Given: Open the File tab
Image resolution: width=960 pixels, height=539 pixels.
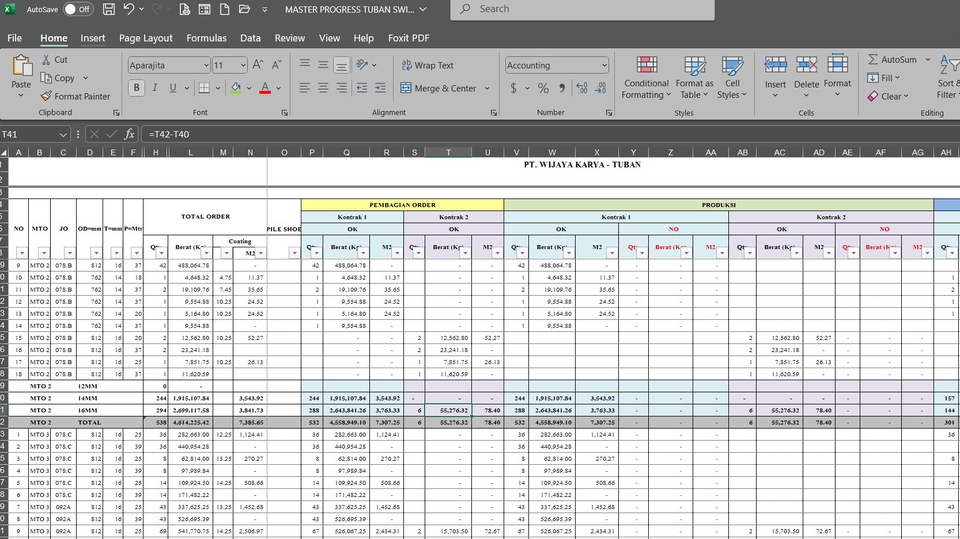Looking at the screenshot, I should 15,38.
